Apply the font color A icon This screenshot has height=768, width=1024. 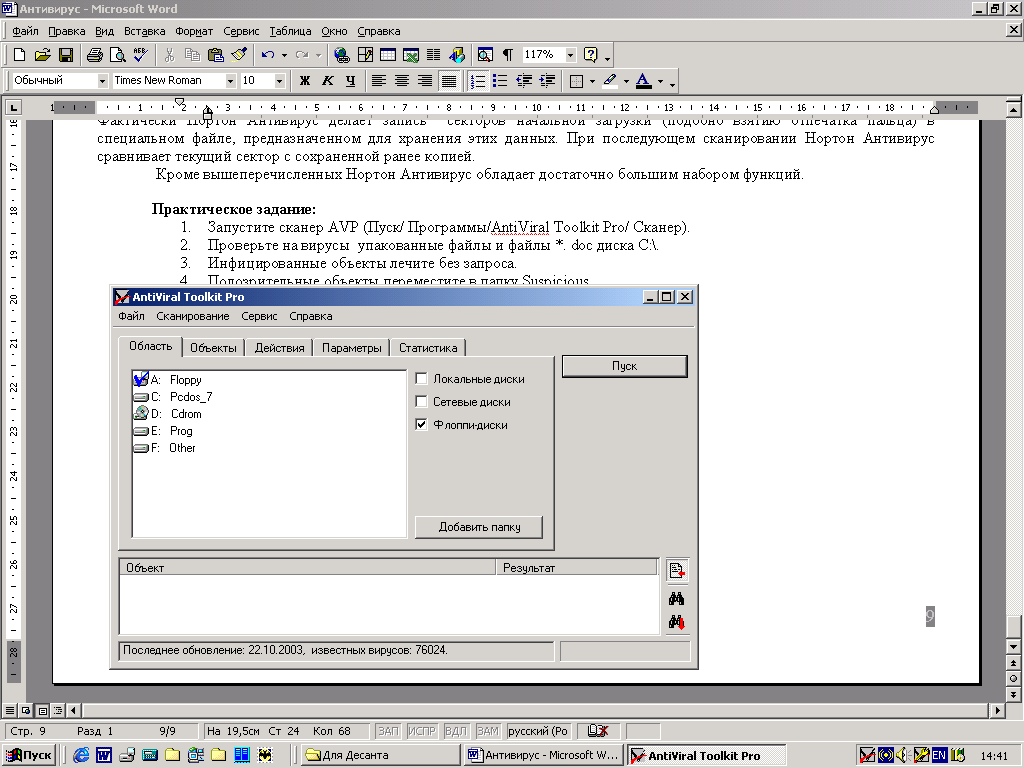coord(644,80)
